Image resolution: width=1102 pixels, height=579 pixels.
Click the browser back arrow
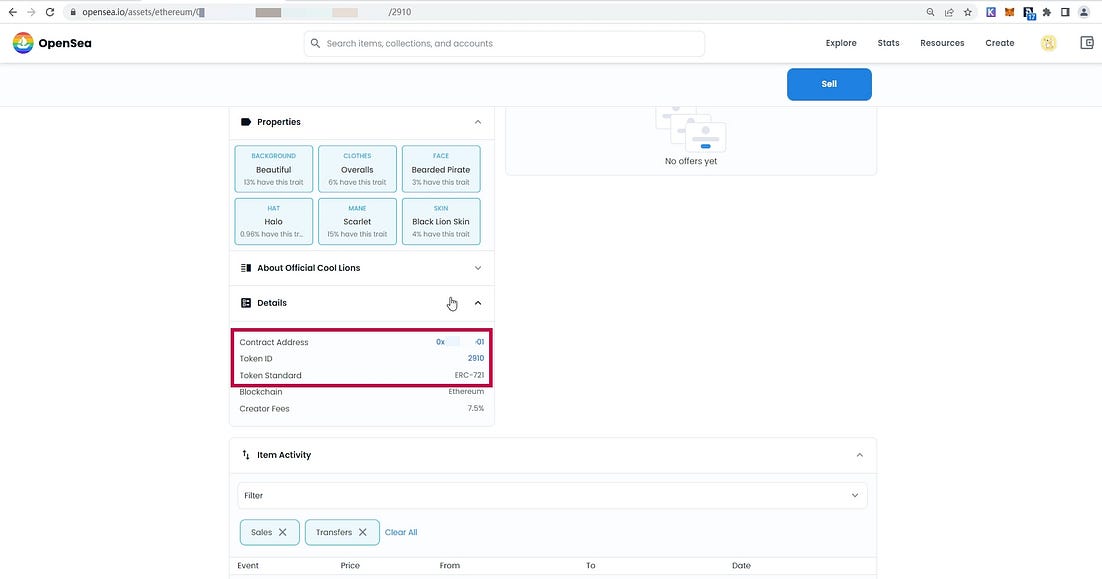pyautogui.click(x=13, y=12)
